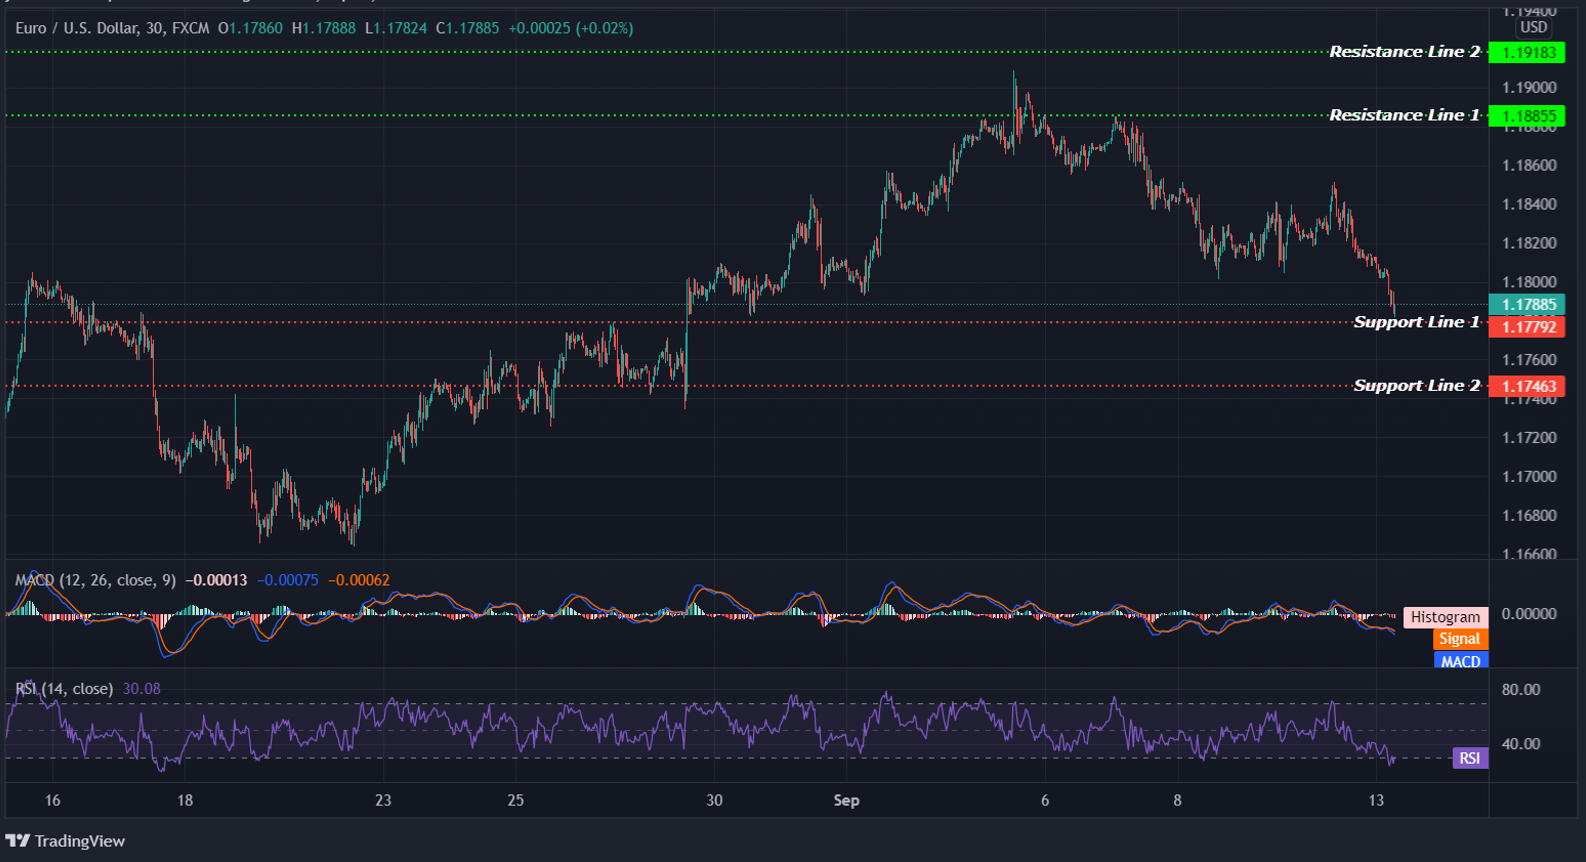
Task: Select the Support Line 1 text label
Action: (x=1416, y=322)
